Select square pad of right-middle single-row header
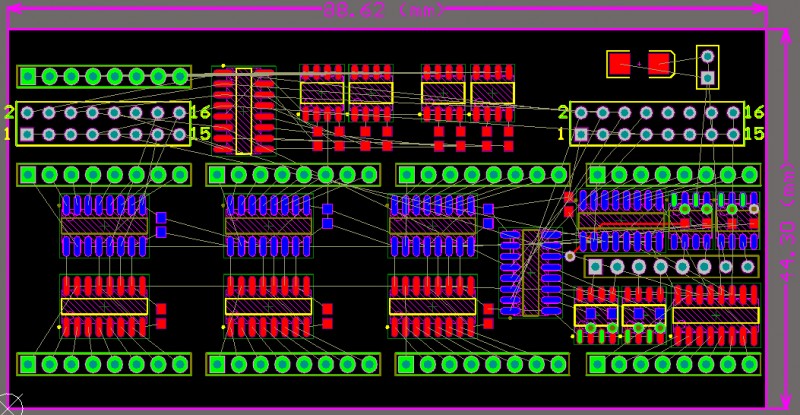This screenshot has width=800, height=415. pyautogui.click(x=595, y=267)
